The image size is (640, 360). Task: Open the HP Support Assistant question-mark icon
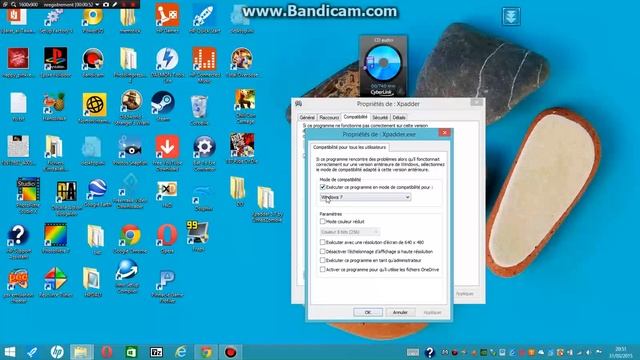point(18,242)
